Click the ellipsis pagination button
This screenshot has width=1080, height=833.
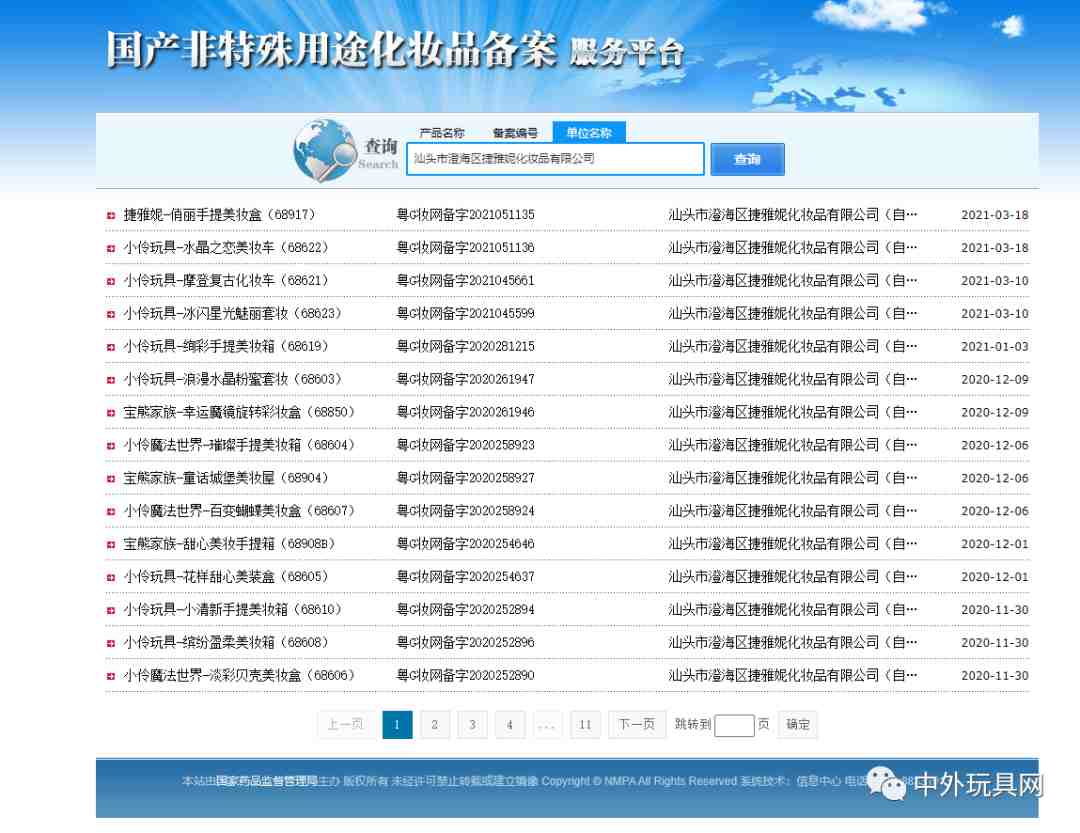pos(547,725)
